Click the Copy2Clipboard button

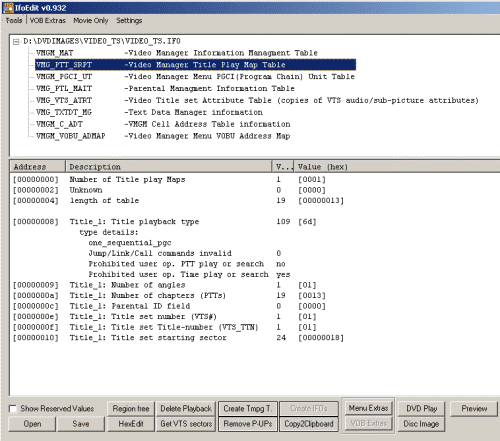(309, 424)
